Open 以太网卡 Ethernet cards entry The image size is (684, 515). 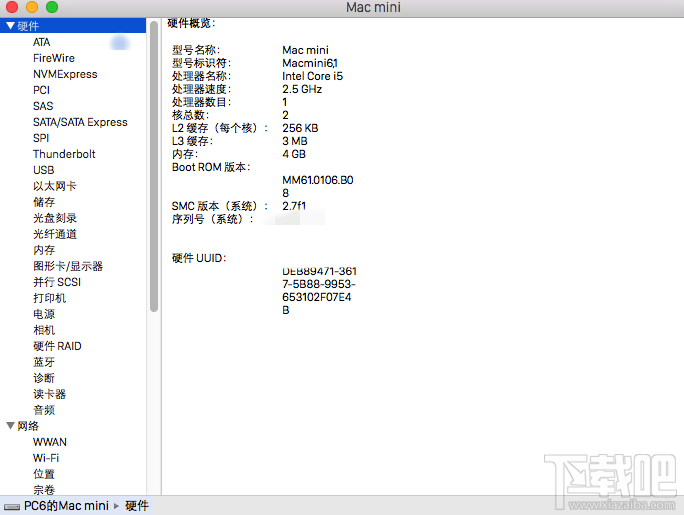coord(55,186)
